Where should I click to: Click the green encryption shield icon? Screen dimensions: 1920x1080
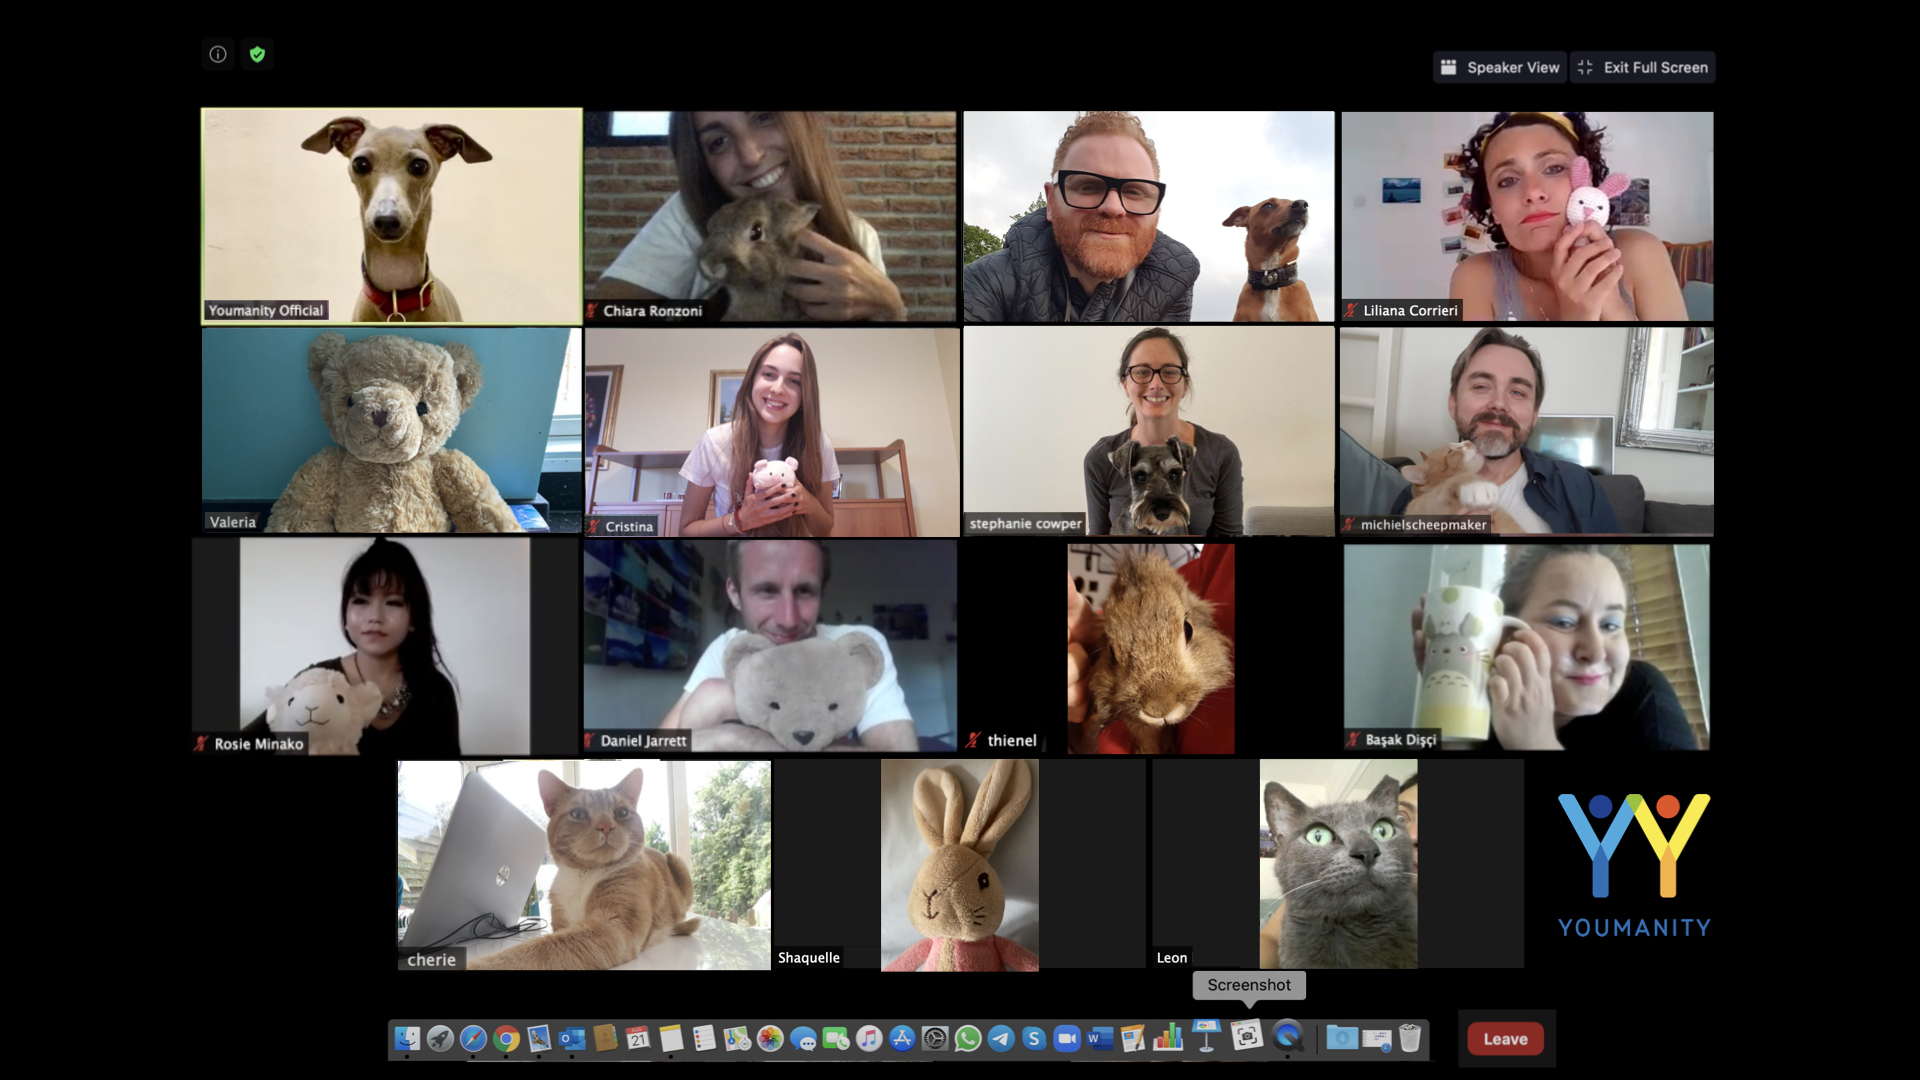[257, 54]
